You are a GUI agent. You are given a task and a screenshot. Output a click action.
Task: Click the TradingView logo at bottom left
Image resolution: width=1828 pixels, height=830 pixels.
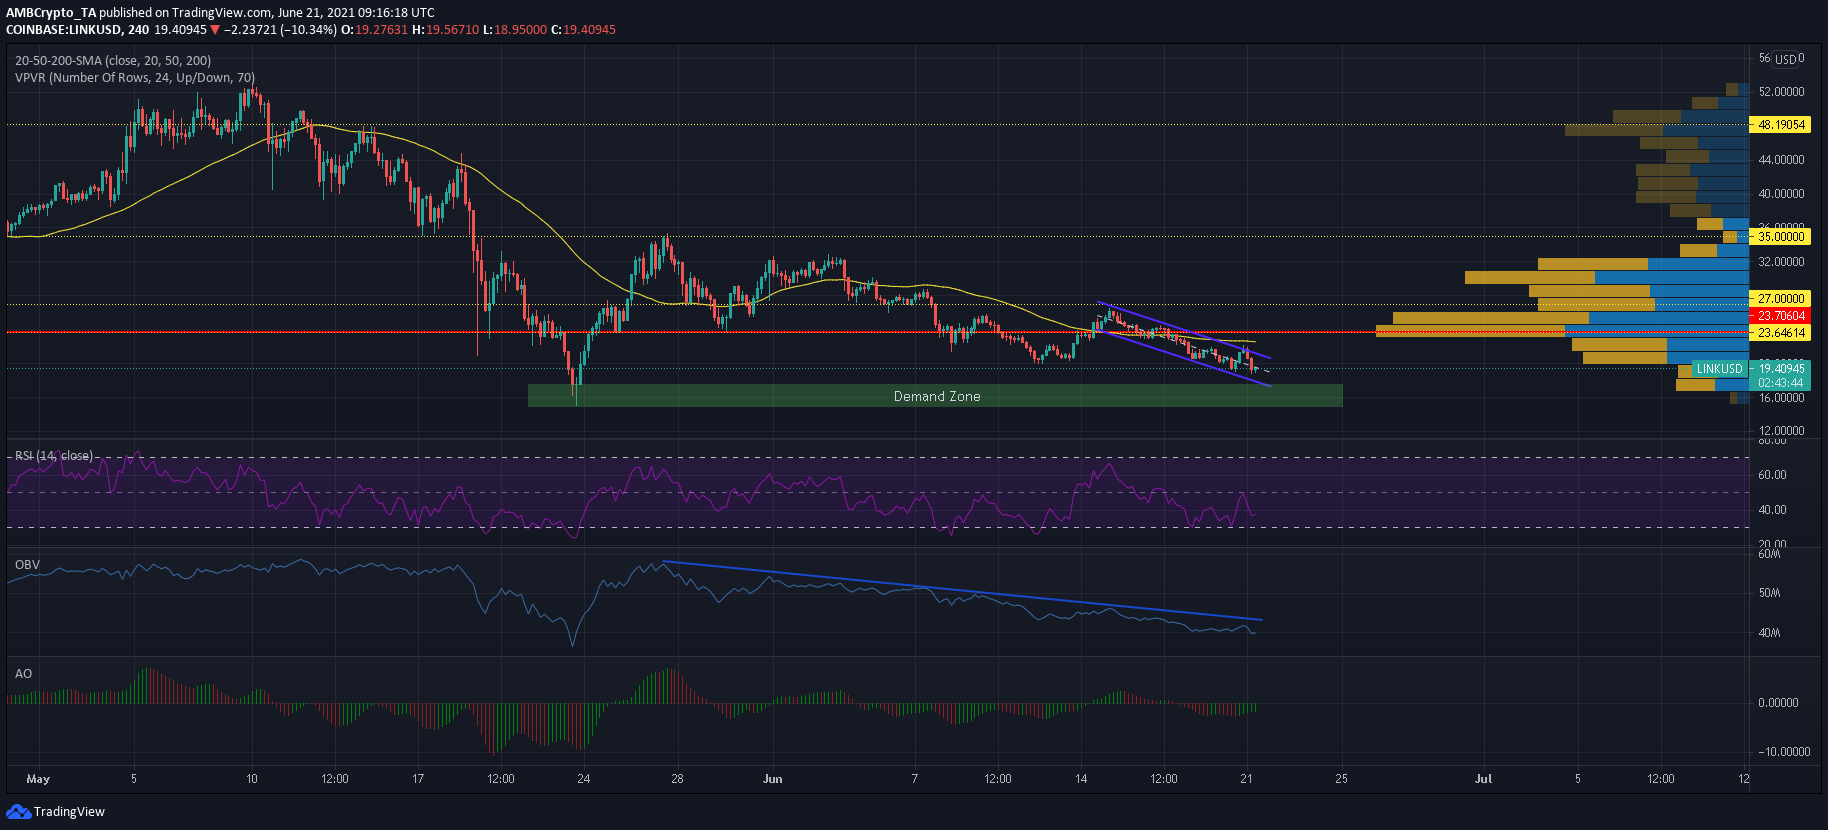click(55, 811)
